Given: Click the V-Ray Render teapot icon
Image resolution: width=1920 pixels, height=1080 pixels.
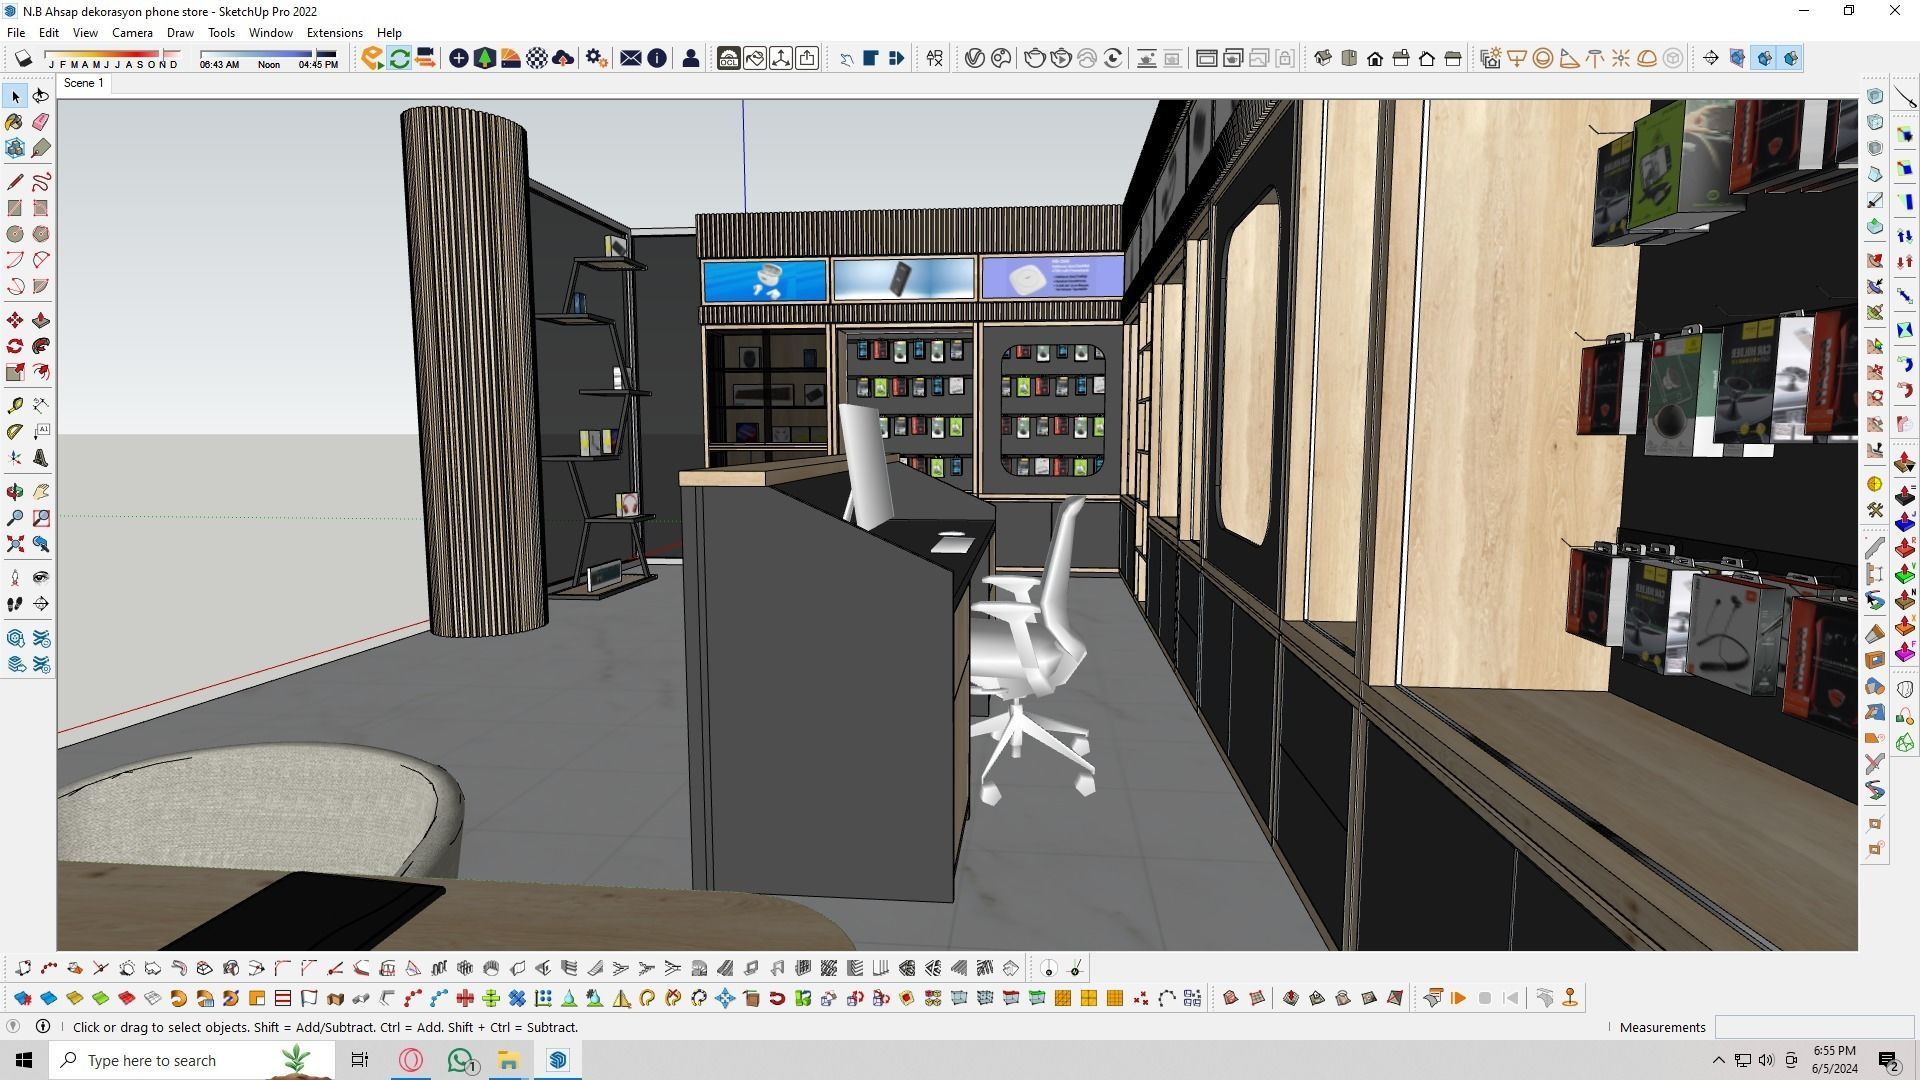Looking at the screenshot, I should 1035,58.
